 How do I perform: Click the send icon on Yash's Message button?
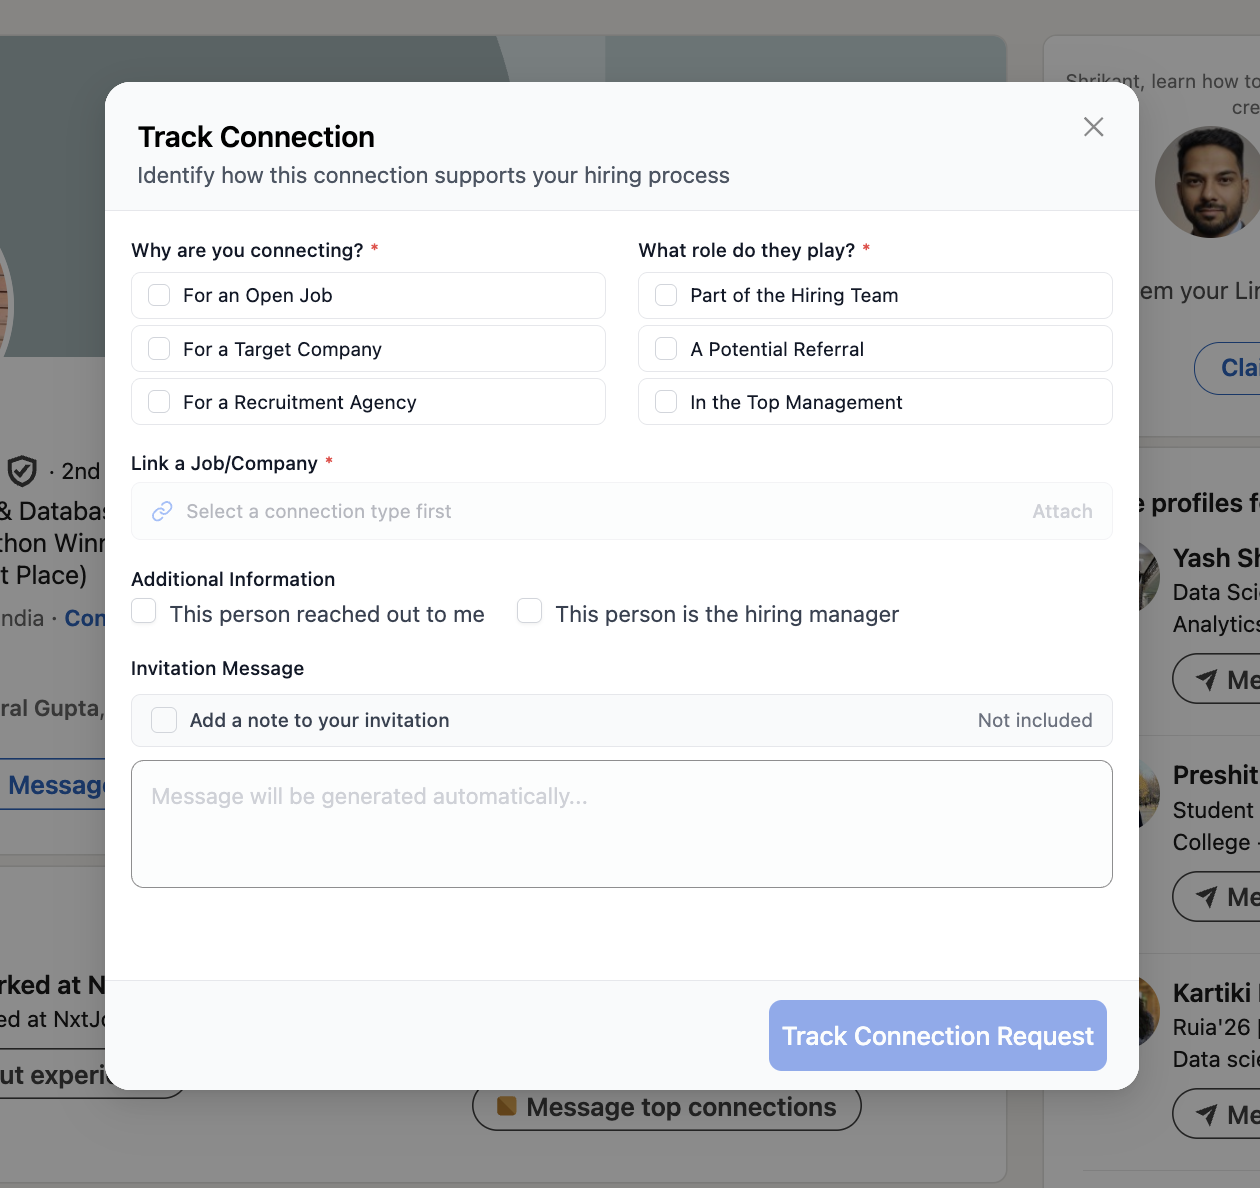(x=1206, y=679)
